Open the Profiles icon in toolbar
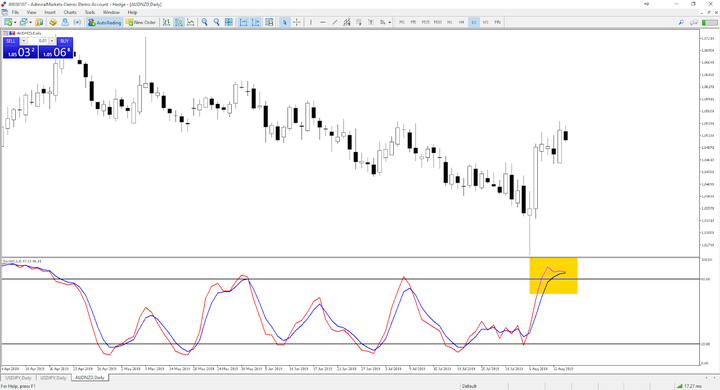This screenshot has height=390, width=720. pyautogui.click(x=23, y=22)
